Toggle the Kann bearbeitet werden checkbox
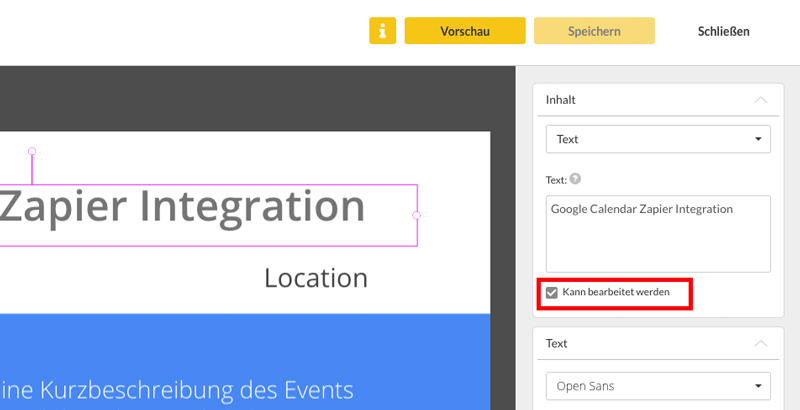The height and width of the screenshot is (410, 800). pos(552,292)
